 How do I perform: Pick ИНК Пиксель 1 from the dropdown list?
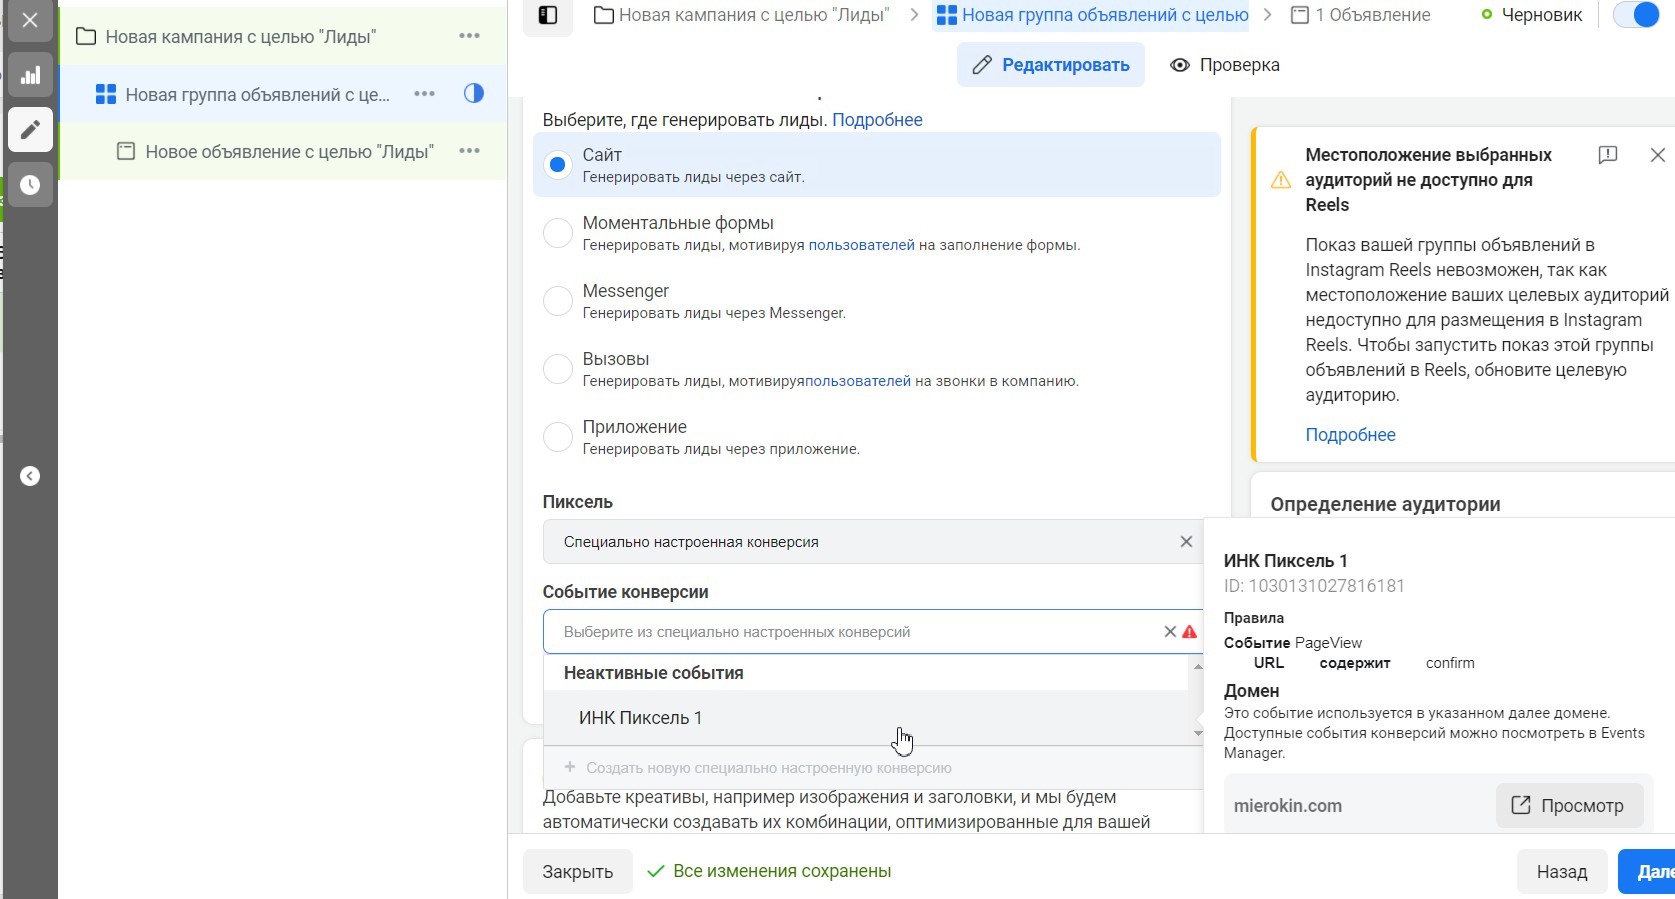[x=641, y=718]
